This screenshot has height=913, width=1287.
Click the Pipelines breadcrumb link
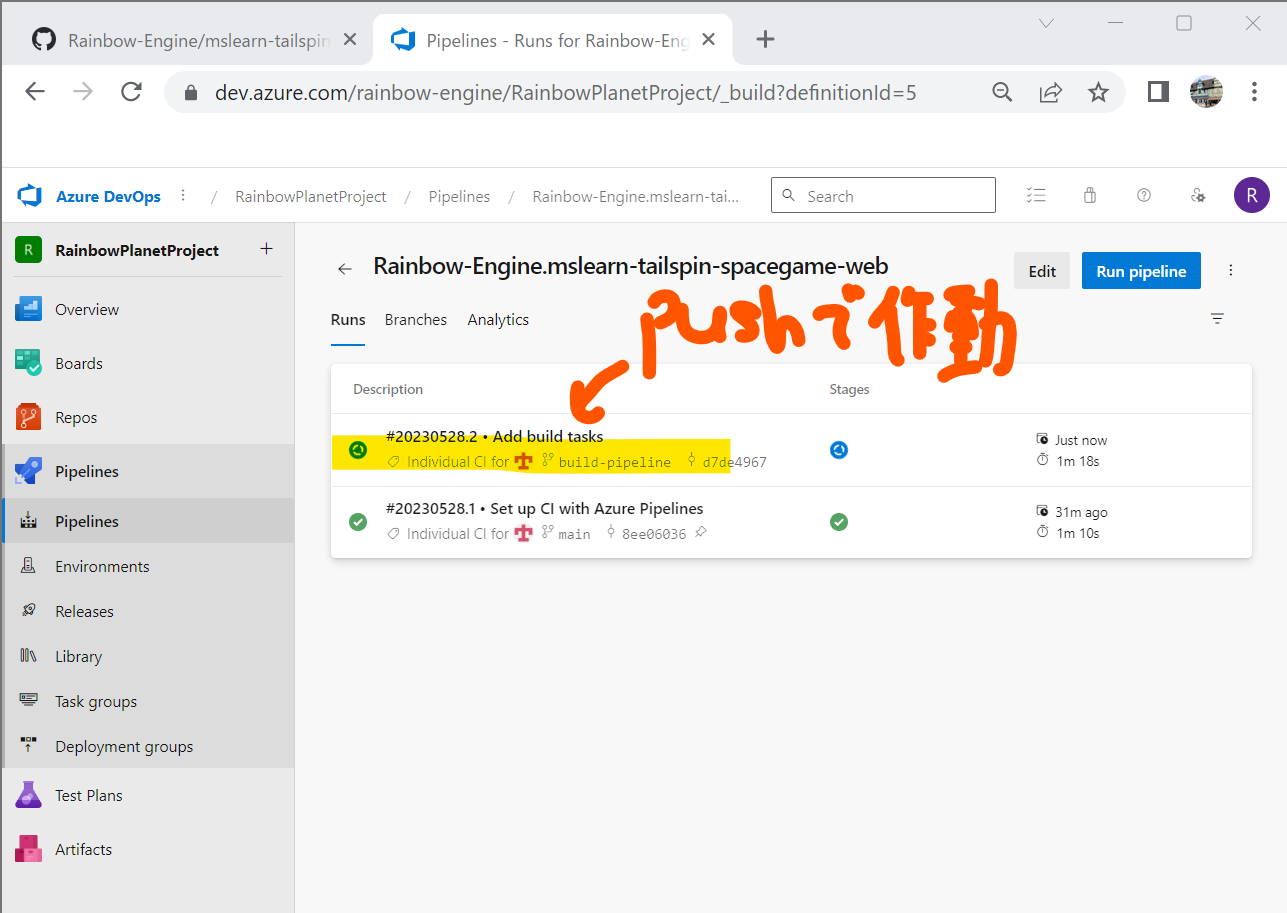[459, 197]
